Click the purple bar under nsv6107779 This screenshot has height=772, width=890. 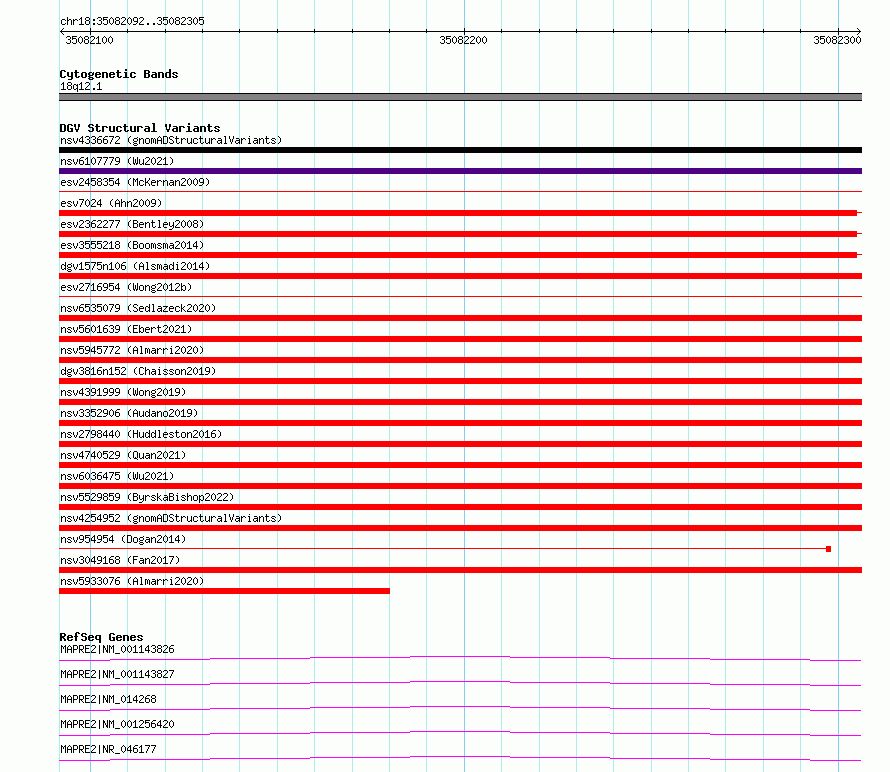coord(460,171)
